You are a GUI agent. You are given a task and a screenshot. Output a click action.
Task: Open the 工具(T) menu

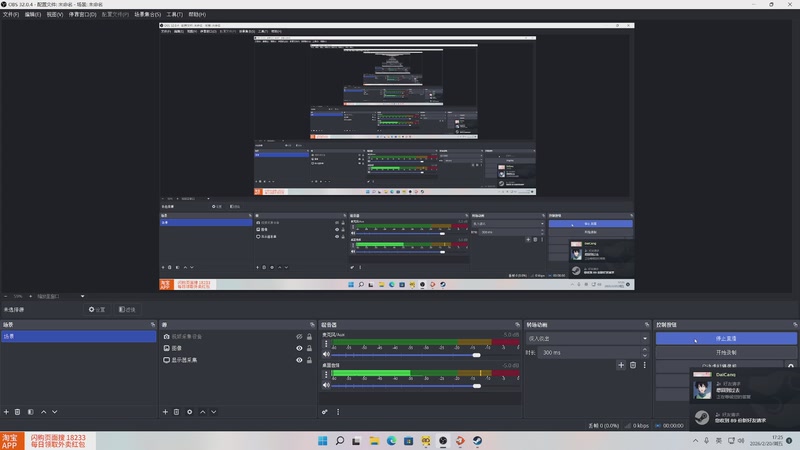click(174, 14)
